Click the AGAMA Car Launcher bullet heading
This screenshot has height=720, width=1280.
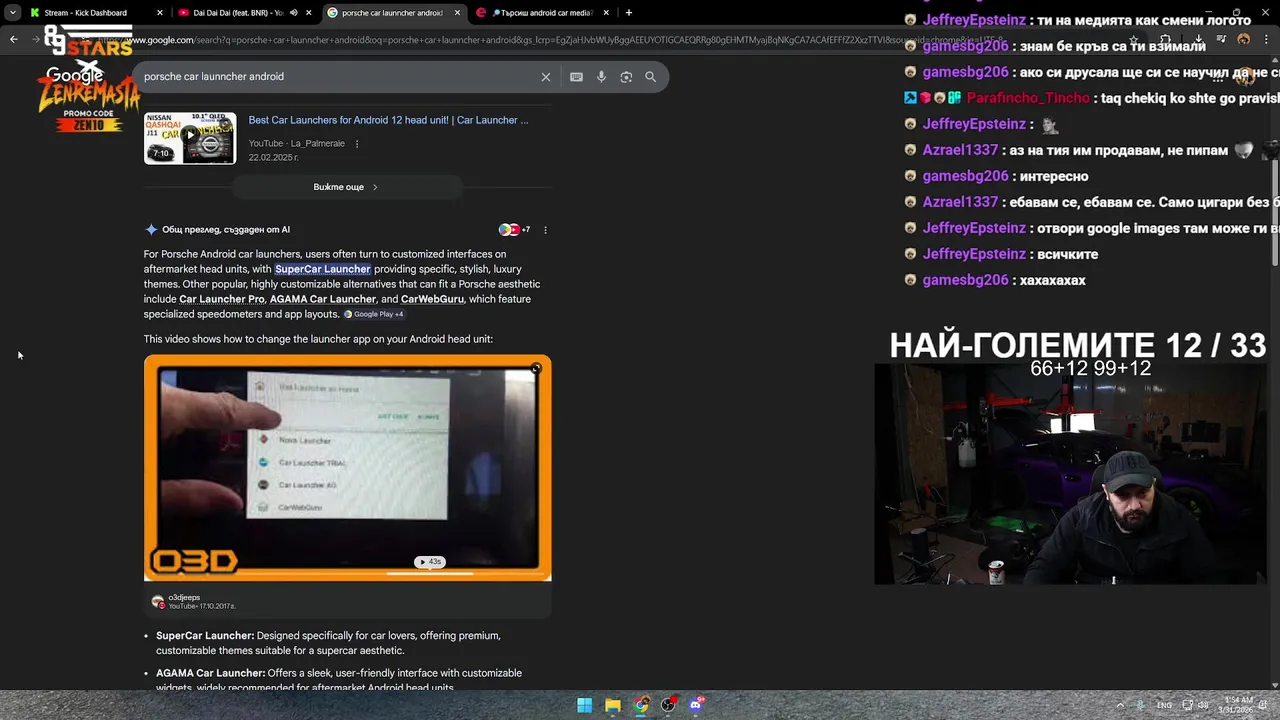pos(210,673)
